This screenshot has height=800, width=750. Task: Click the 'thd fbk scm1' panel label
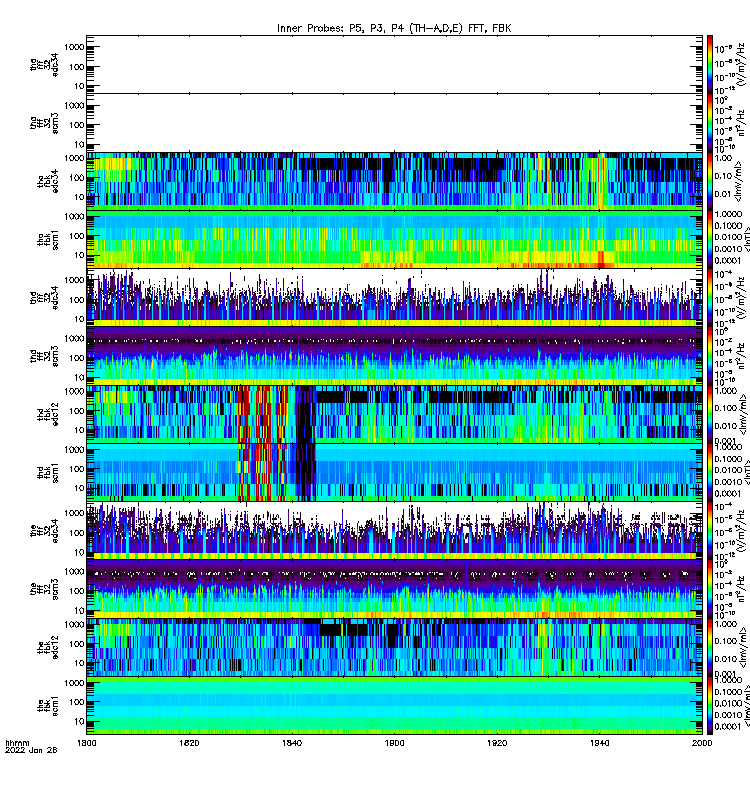[x=48, y=473]
